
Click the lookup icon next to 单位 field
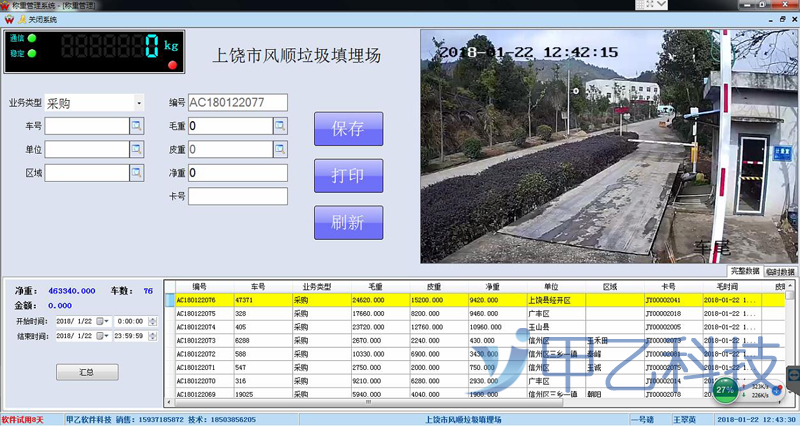tap(136, 149)
